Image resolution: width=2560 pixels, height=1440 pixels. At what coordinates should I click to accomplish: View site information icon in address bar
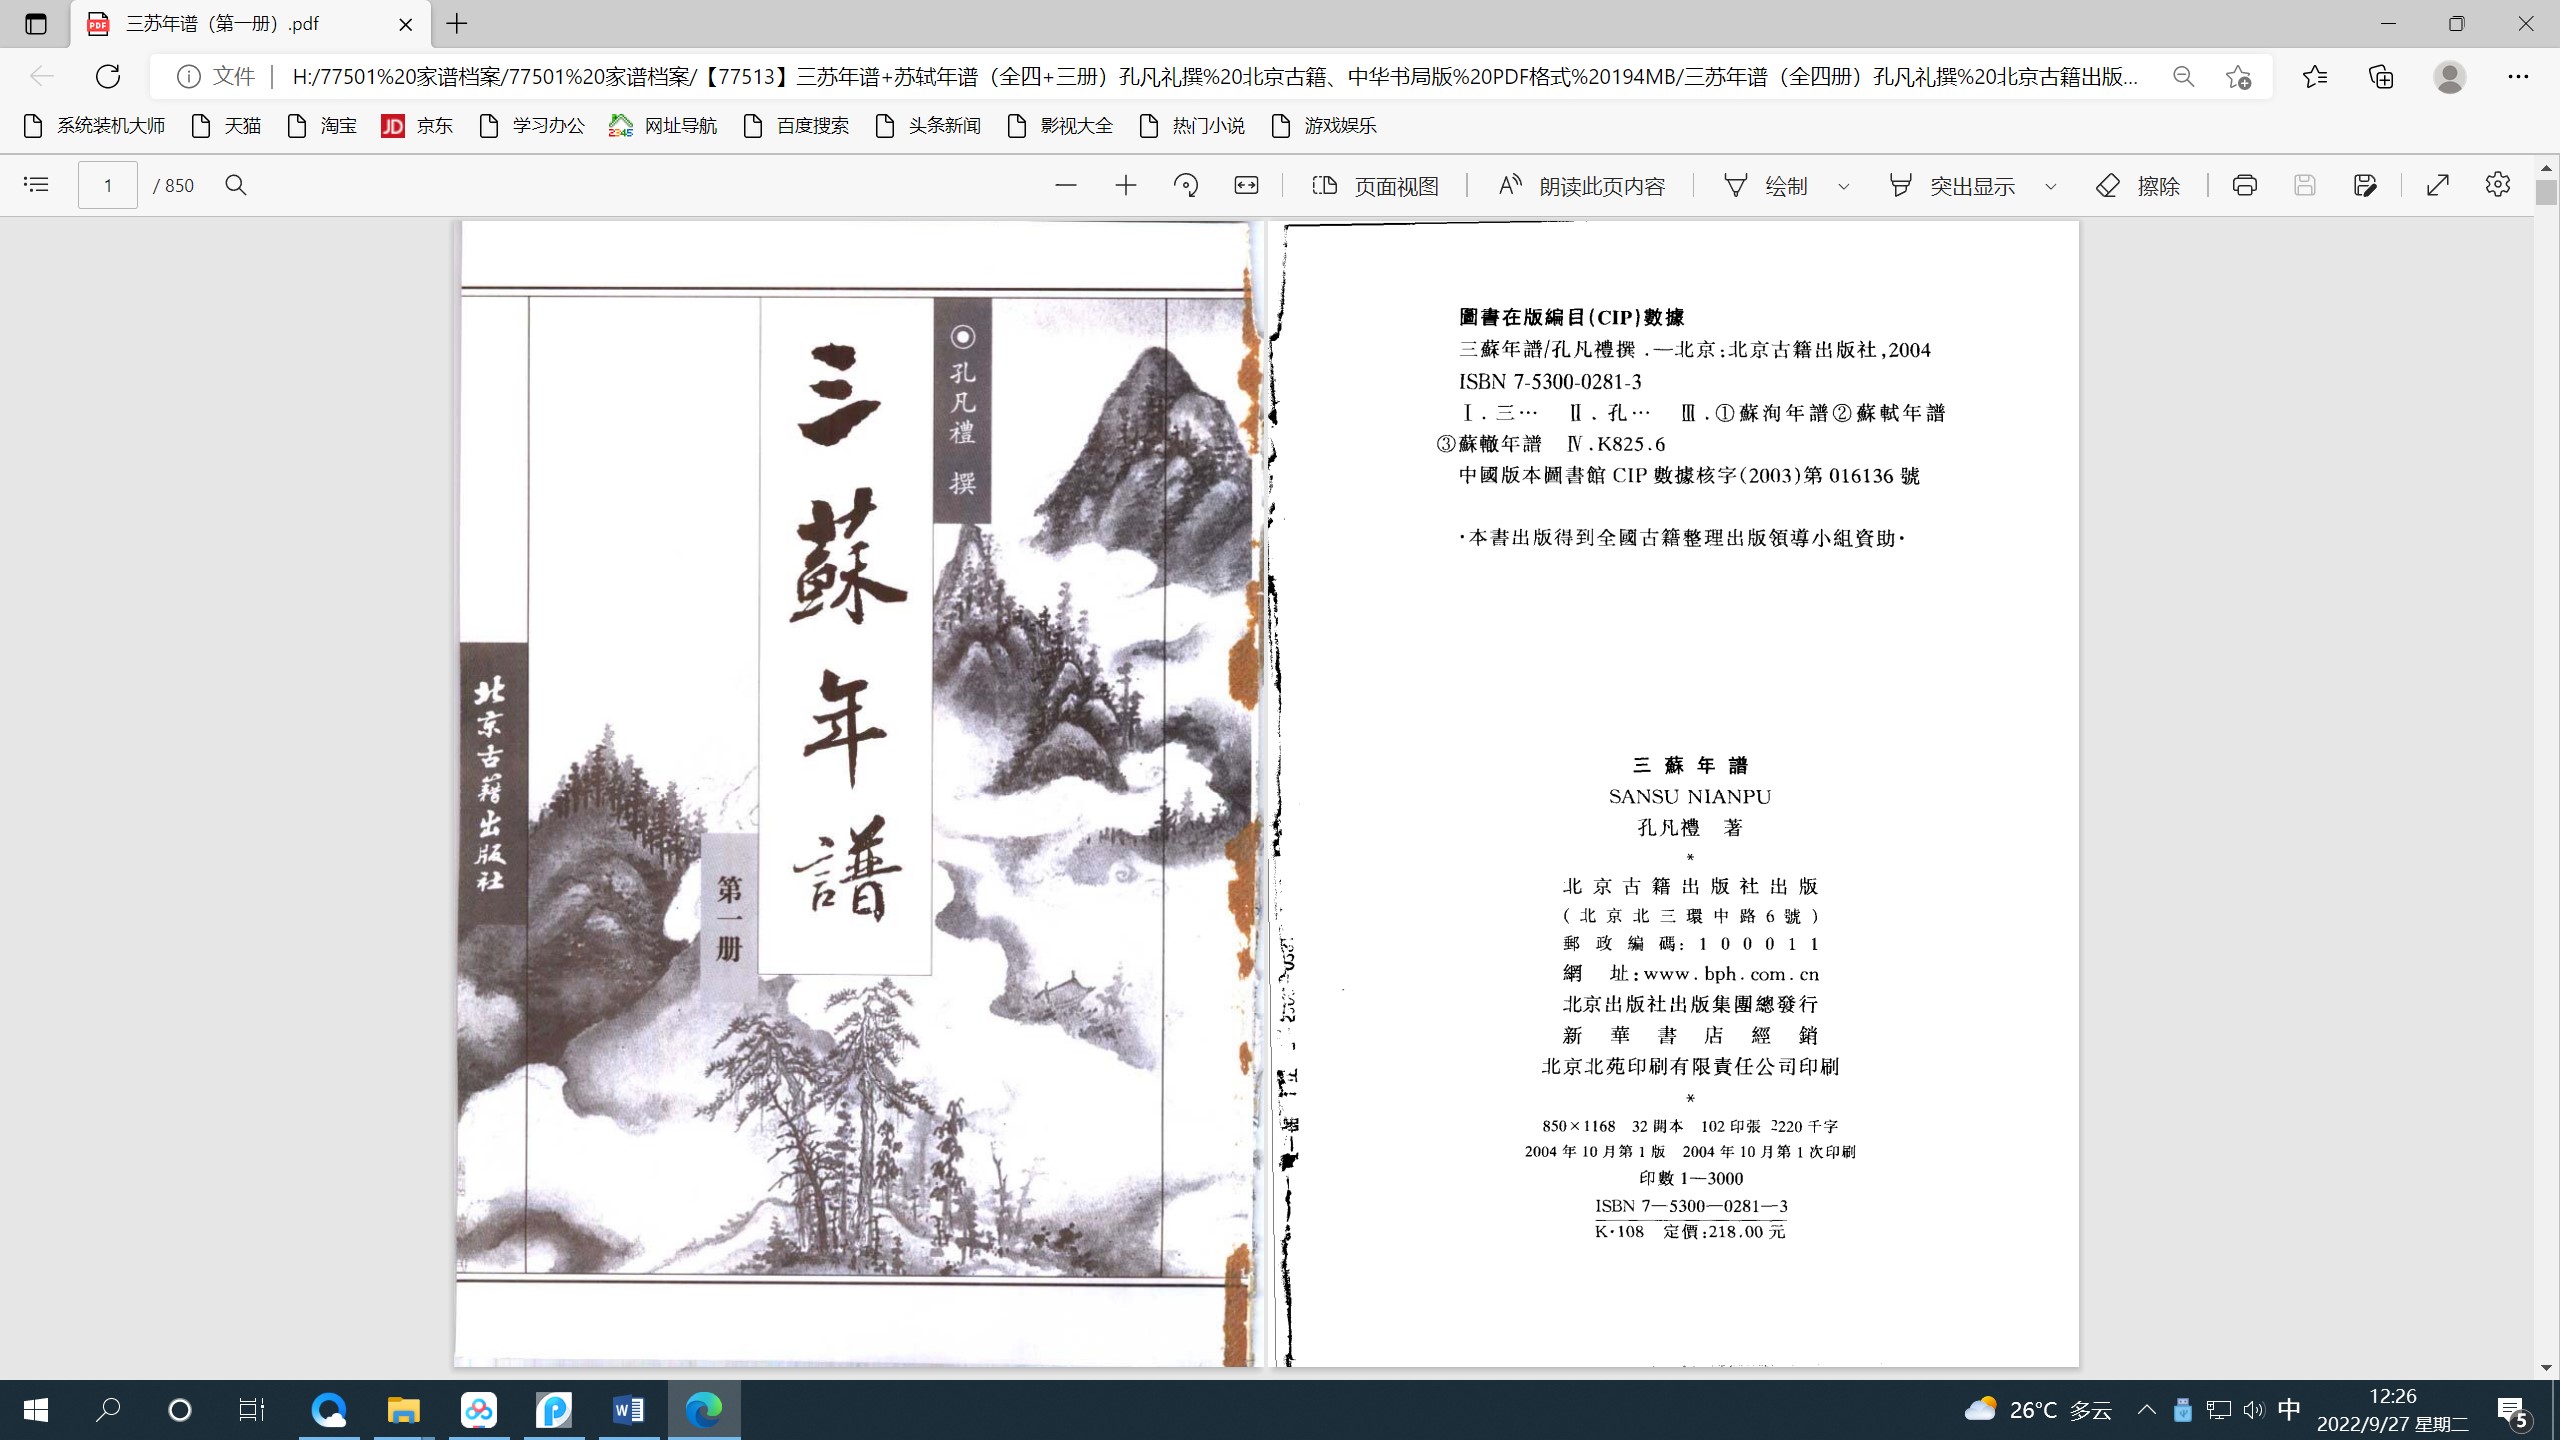[x=189, y=76]
